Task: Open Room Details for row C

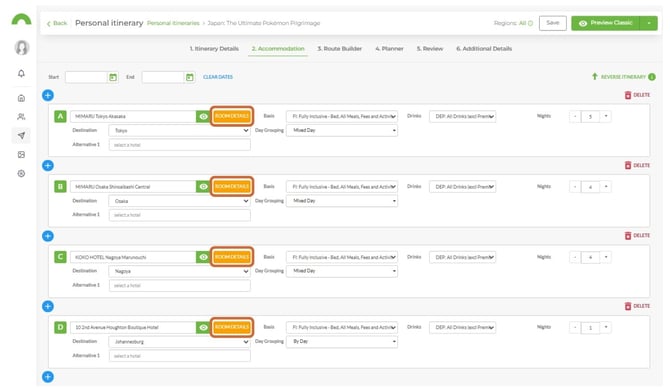Action: 232,257
